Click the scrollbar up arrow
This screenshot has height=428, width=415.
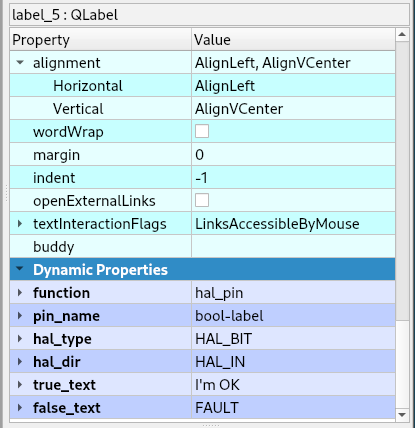pyautogui.click(x=402, y=34)
